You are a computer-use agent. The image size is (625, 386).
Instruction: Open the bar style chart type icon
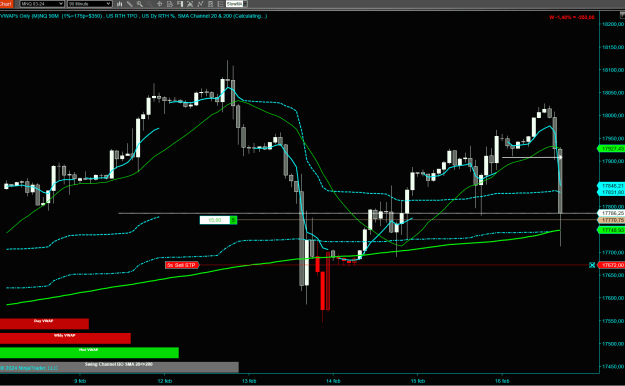pos(119,4)
